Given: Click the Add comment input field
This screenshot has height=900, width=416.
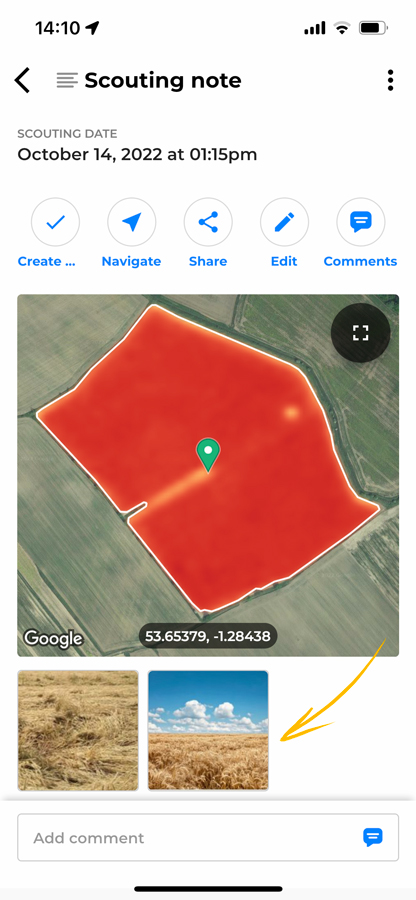Looking at the screenshot, I should pyautogui.click(x=208, y=837).
